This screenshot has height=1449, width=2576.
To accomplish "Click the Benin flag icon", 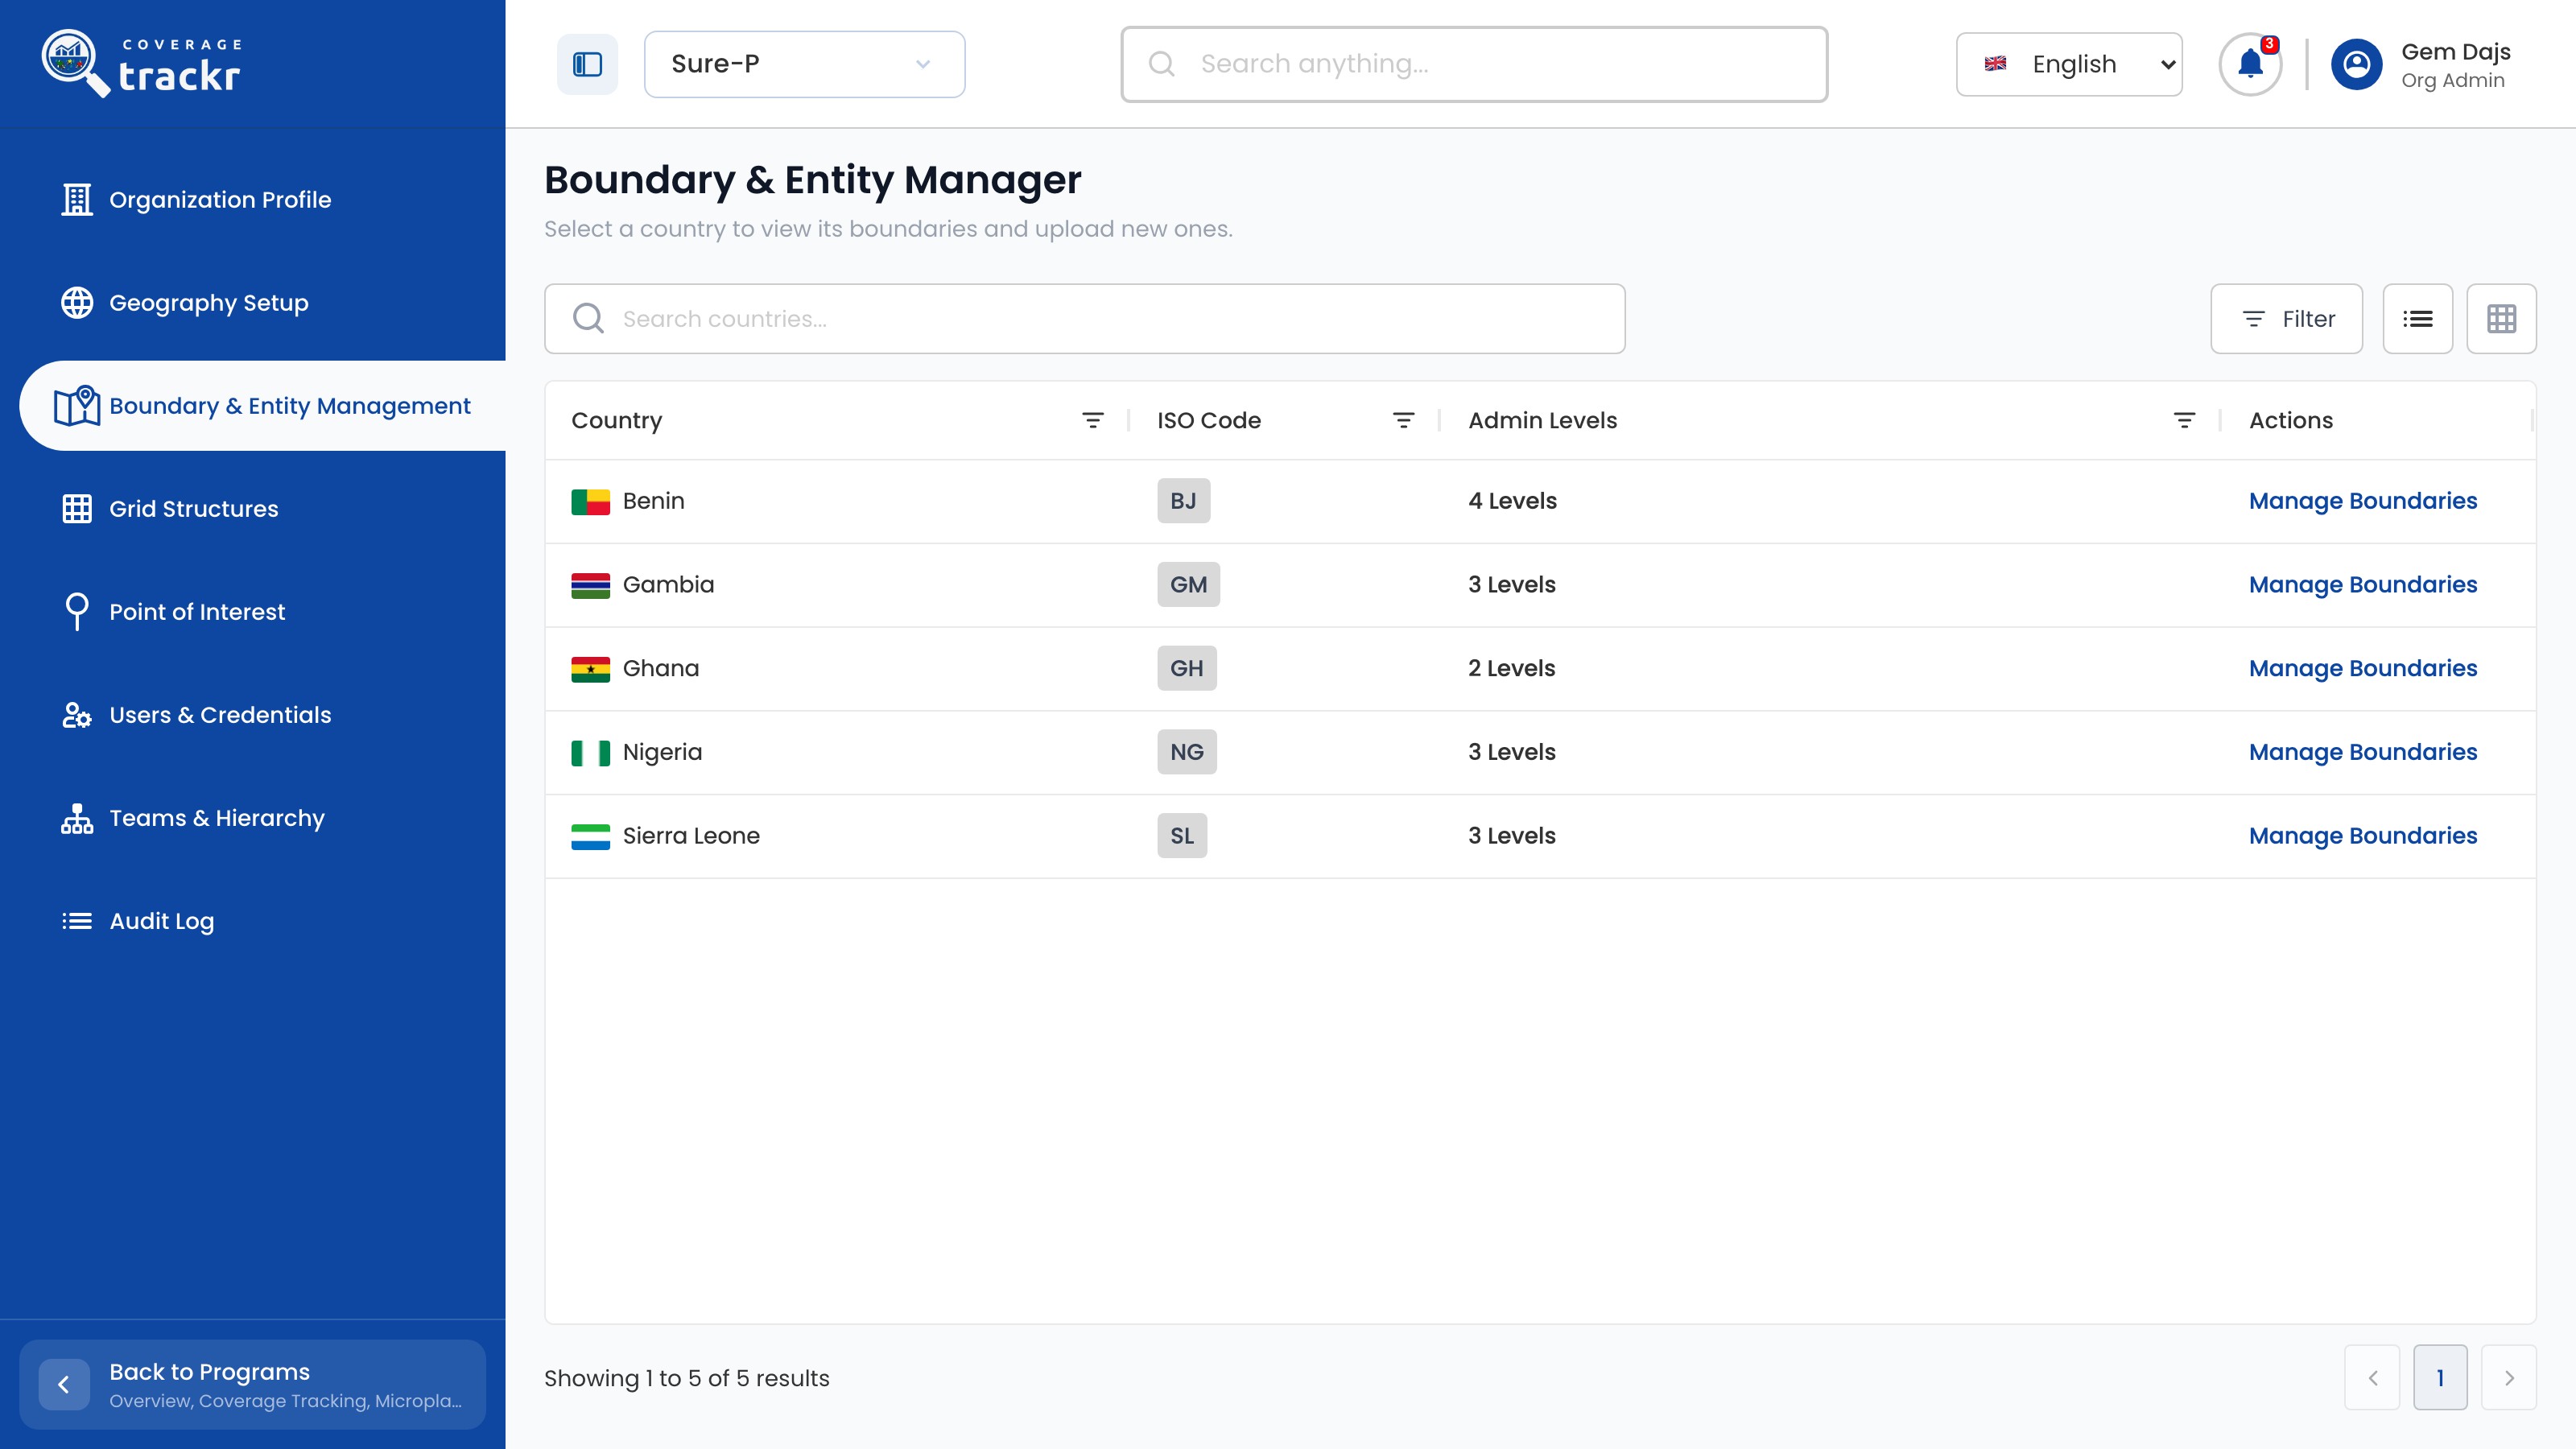I will pyautogui.click(x=590, y=501).
